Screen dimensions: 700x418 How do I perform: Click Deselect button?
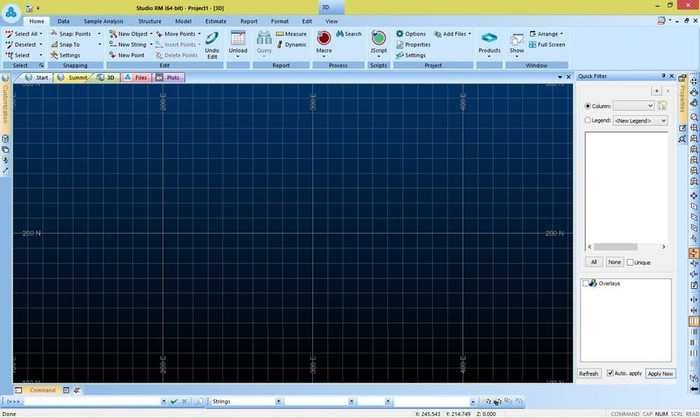[x=21, y=45]
